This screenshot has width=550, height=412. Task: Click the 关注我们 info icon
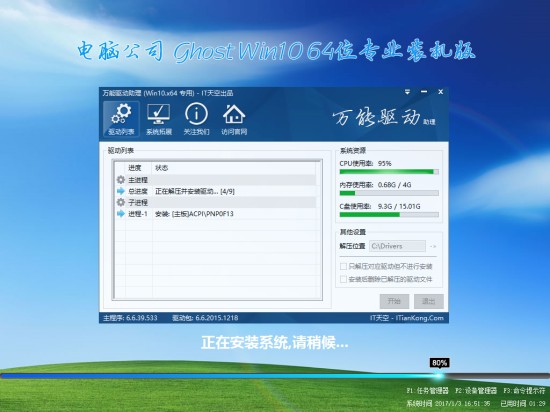point(196,119)
